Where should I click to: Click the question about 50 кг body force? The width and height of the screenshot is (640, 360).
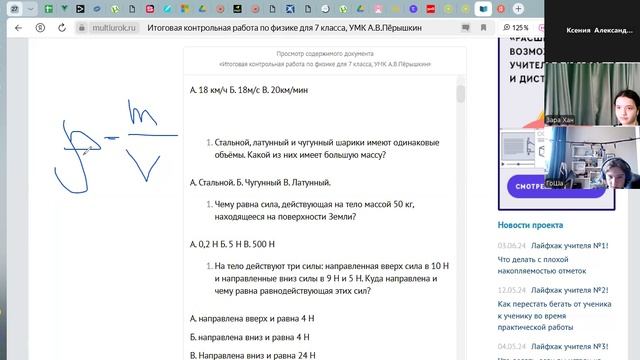click(314, 210)
